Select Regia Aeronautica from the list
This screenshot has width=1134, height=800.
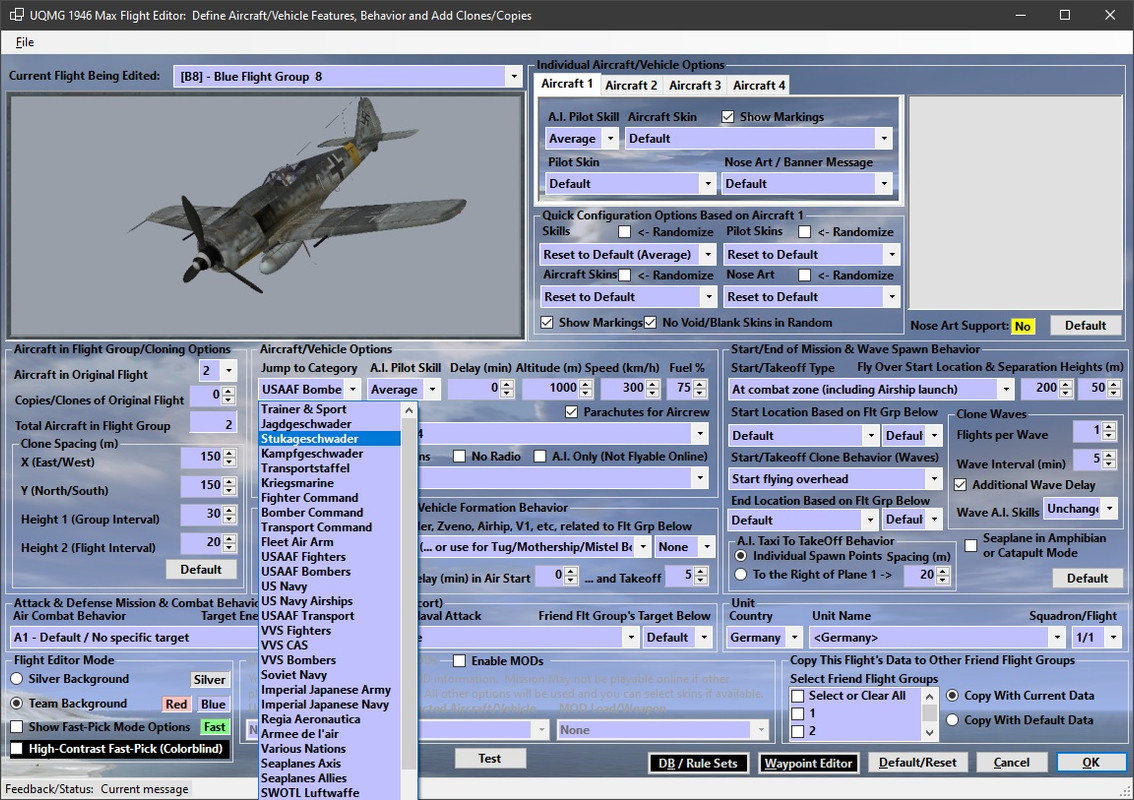(329, 719)
